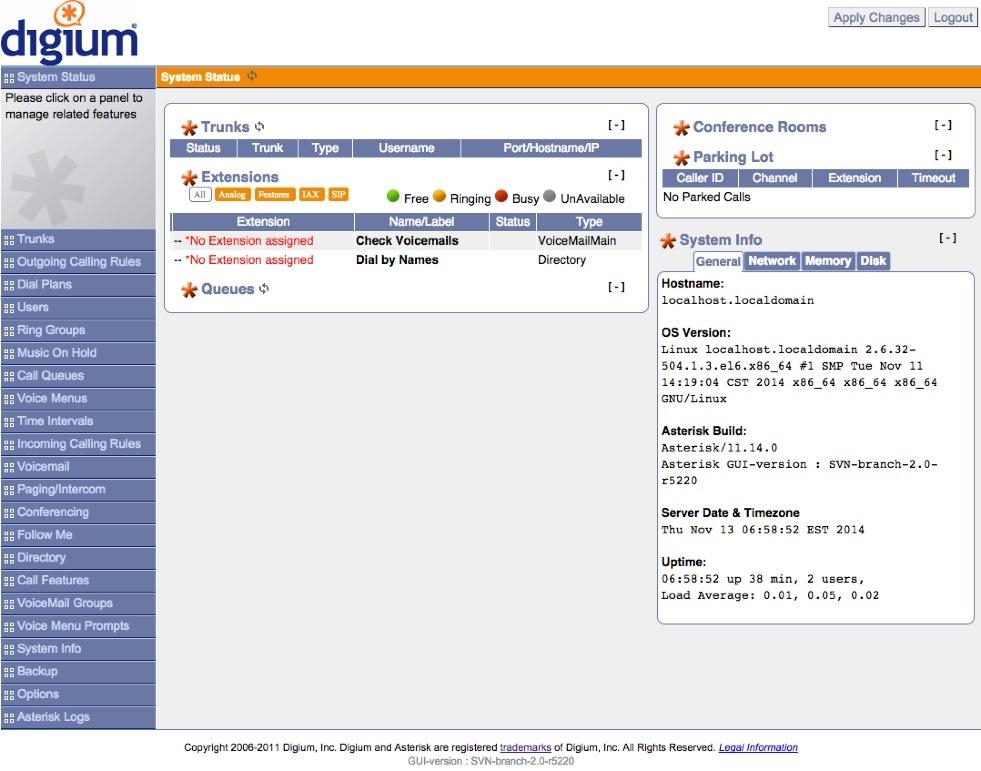This screenshot has height=771, width=981.
Task: Collapse the Conference Rooms panel
Action: coord(943,125)
